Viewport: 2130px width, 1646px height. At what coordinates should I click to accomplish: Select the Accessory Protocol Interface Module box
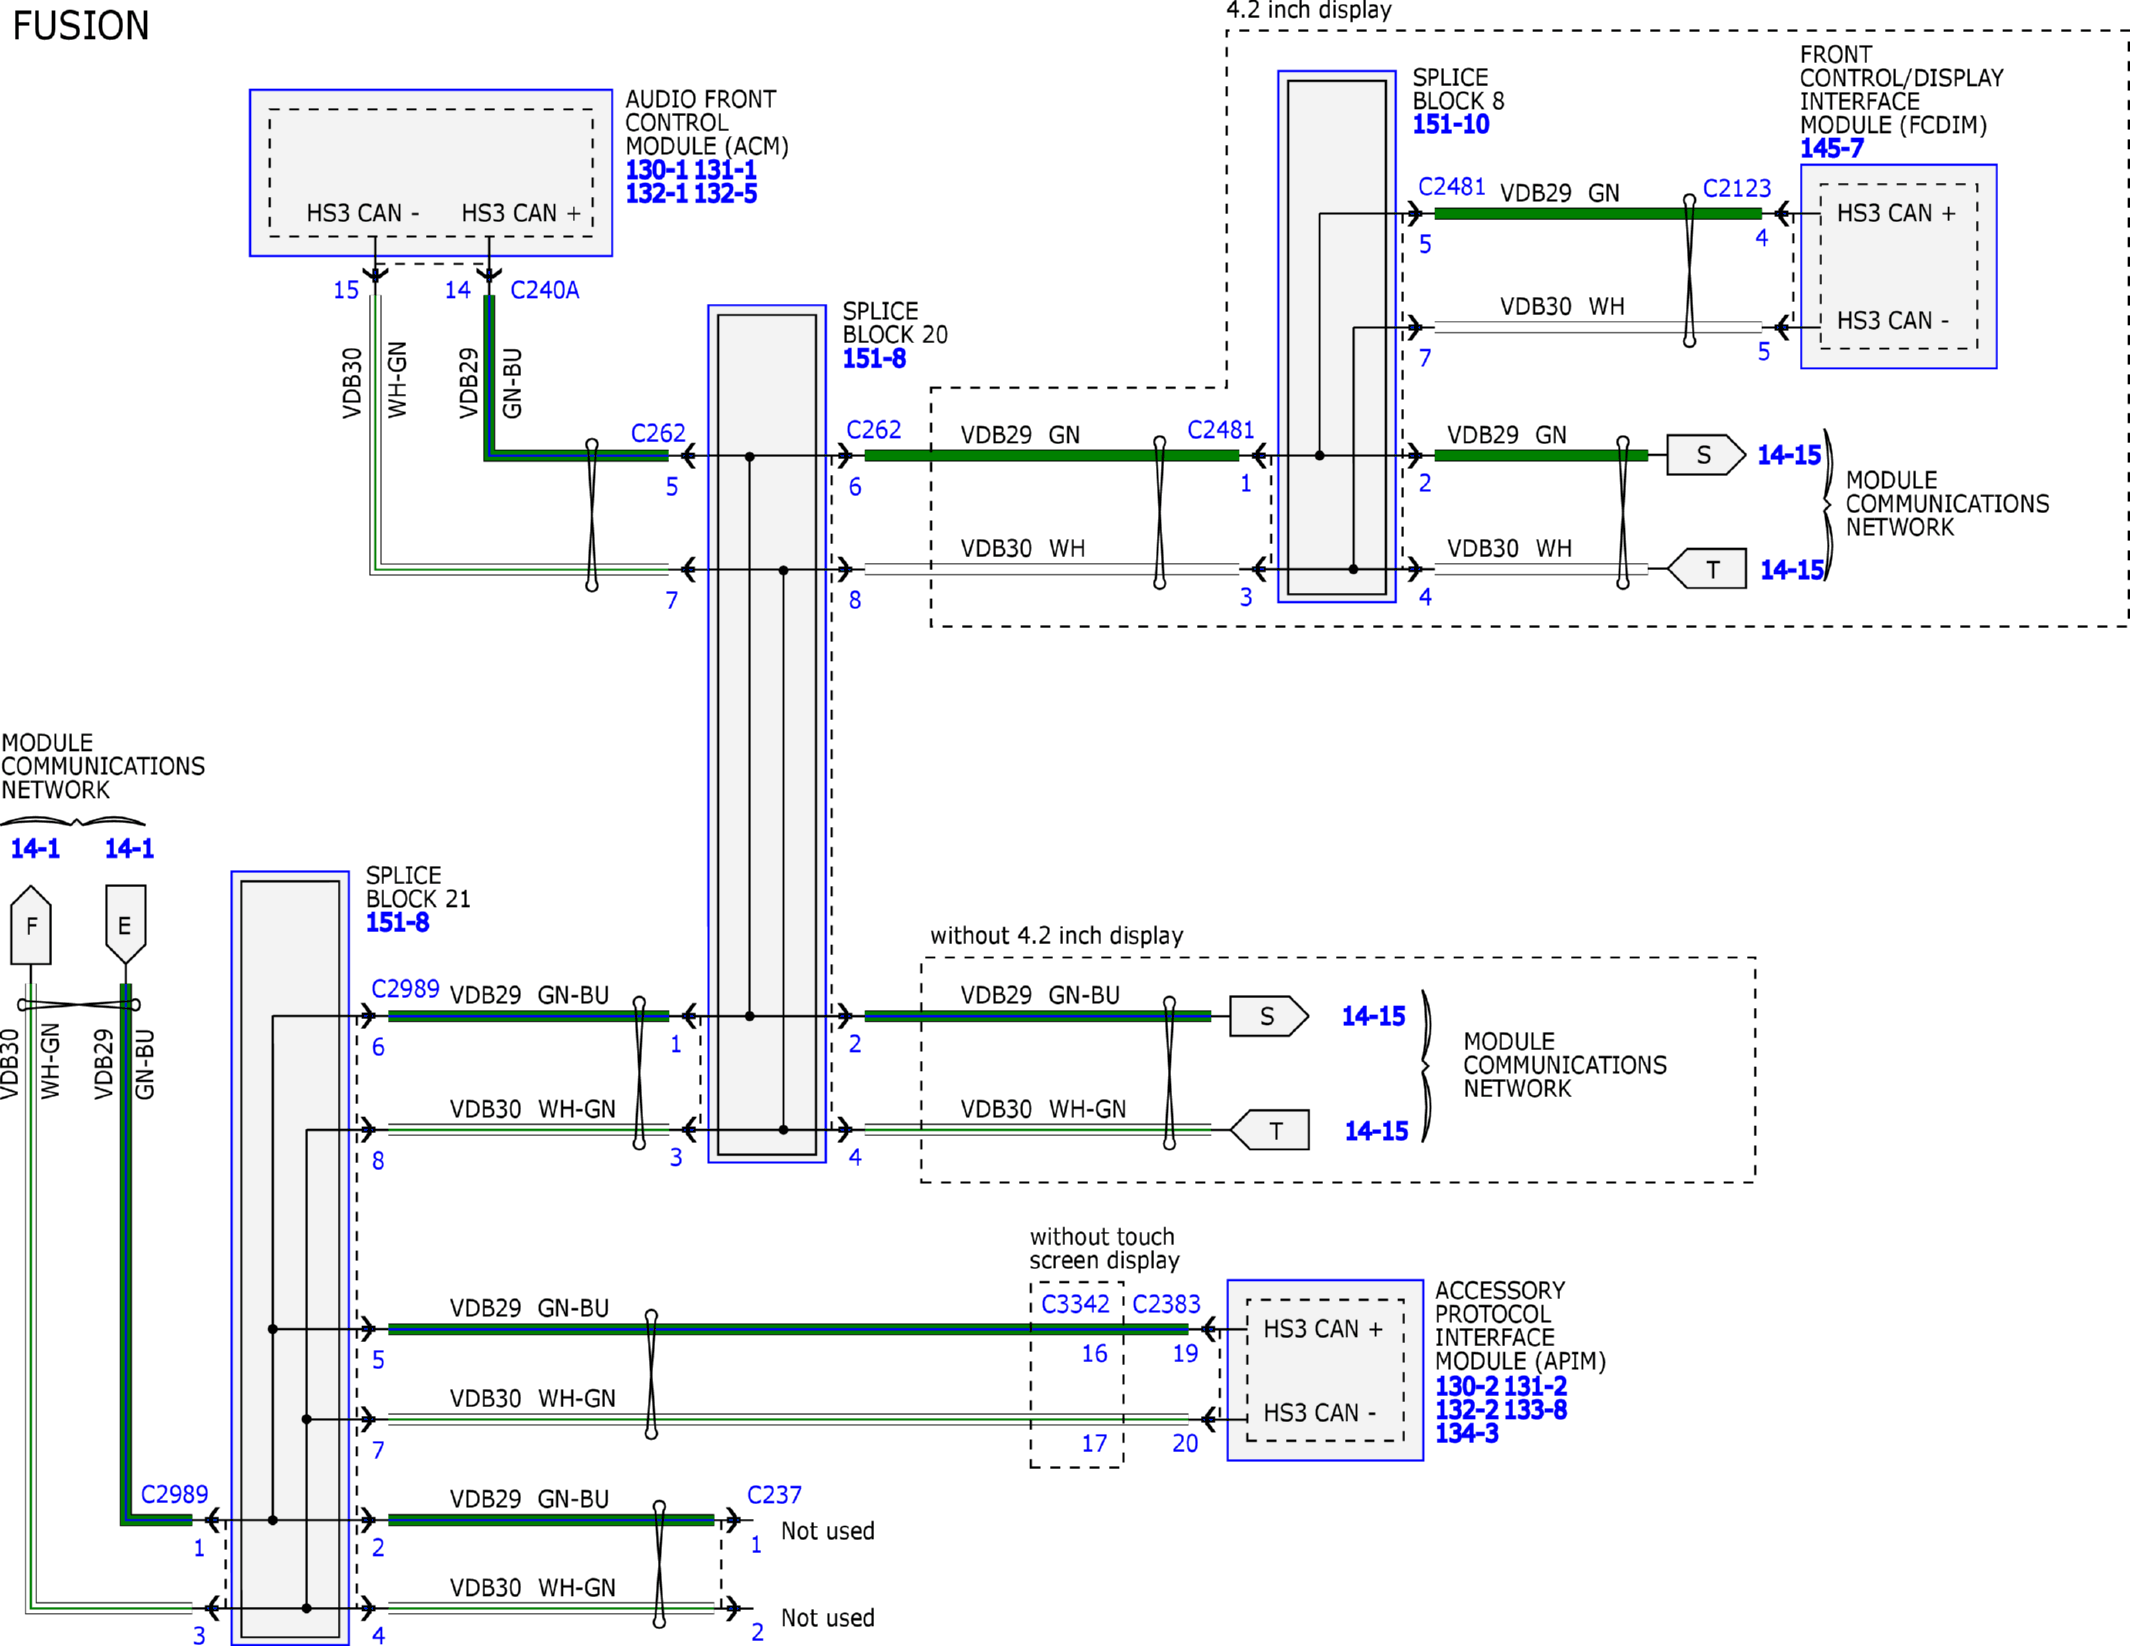click(1325, 1370)
